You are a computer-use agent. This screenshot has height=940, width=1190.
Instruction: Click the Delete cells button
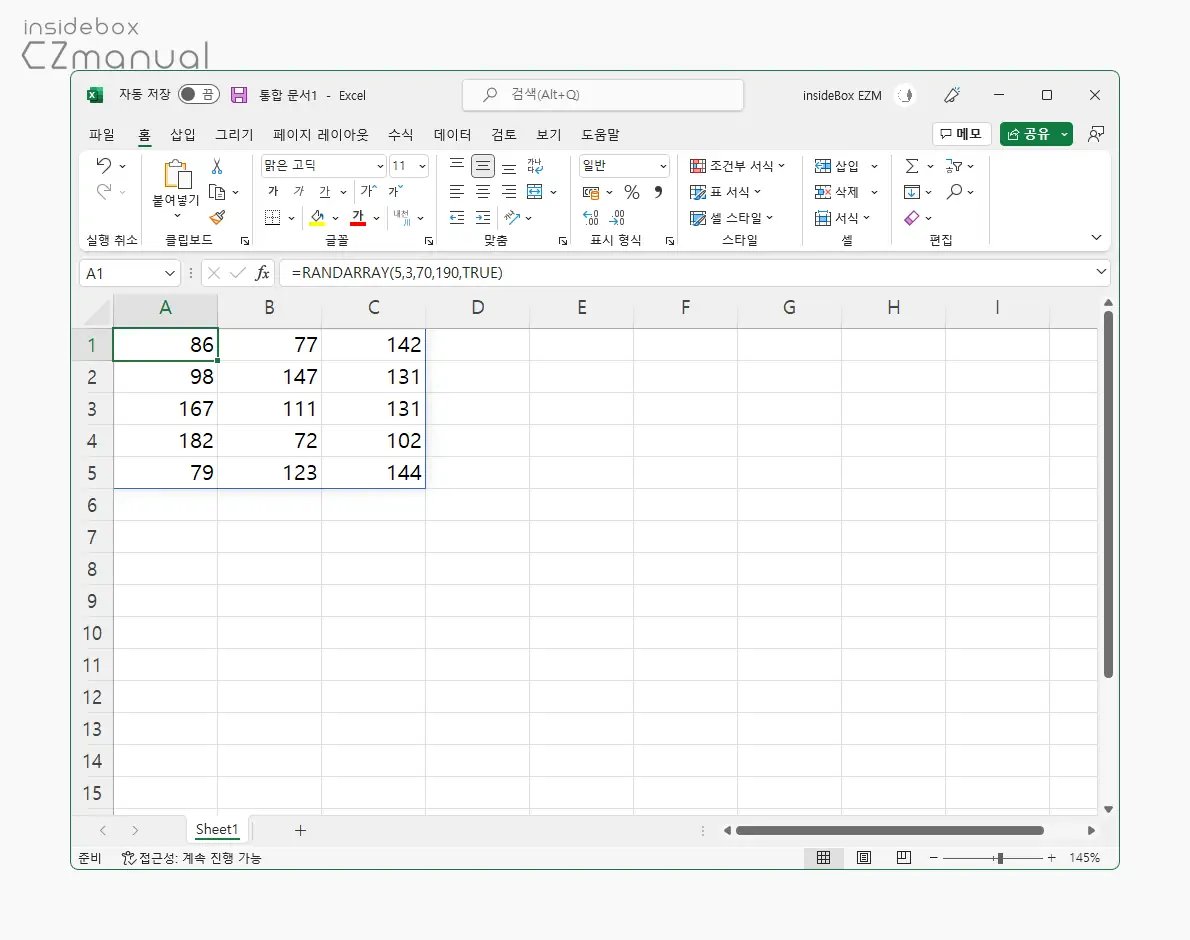pos(836,192)
